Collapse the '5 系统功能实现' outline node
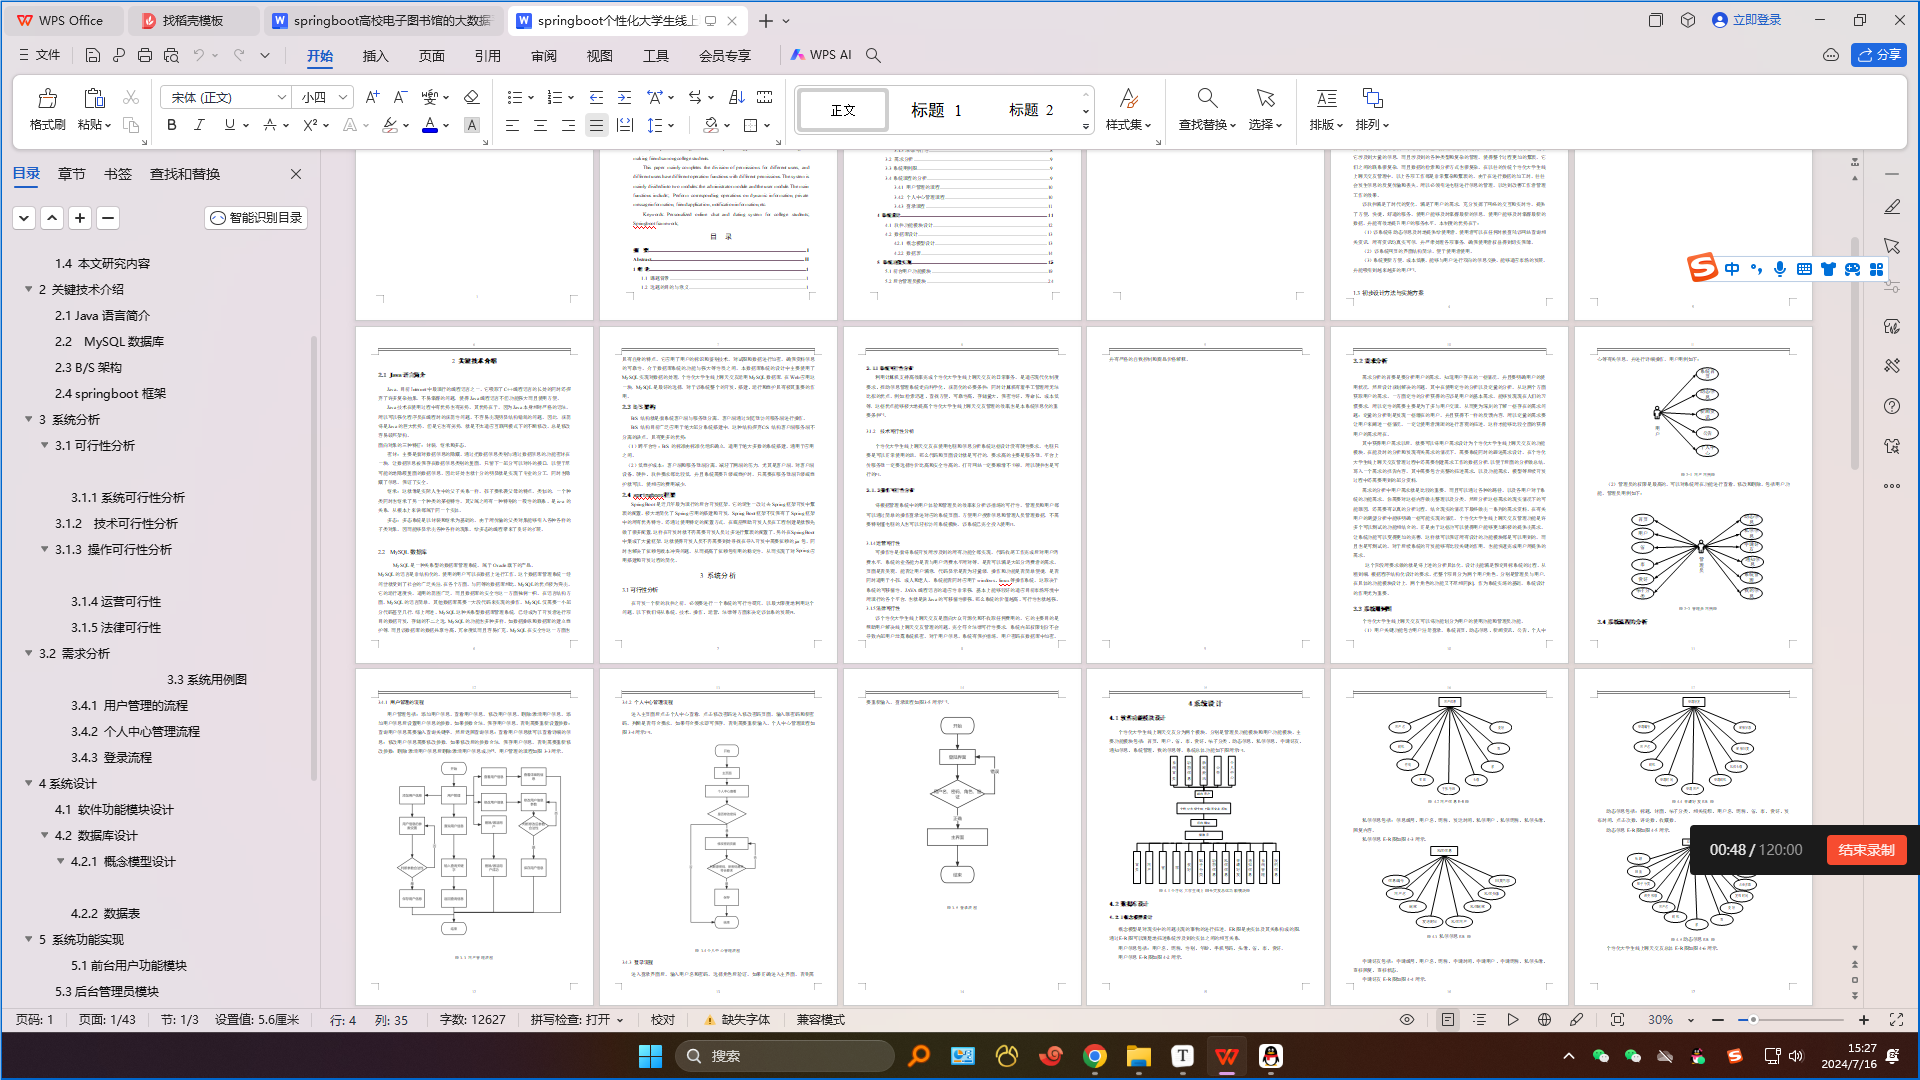The image size is (1920, 1080). point(28,939)
